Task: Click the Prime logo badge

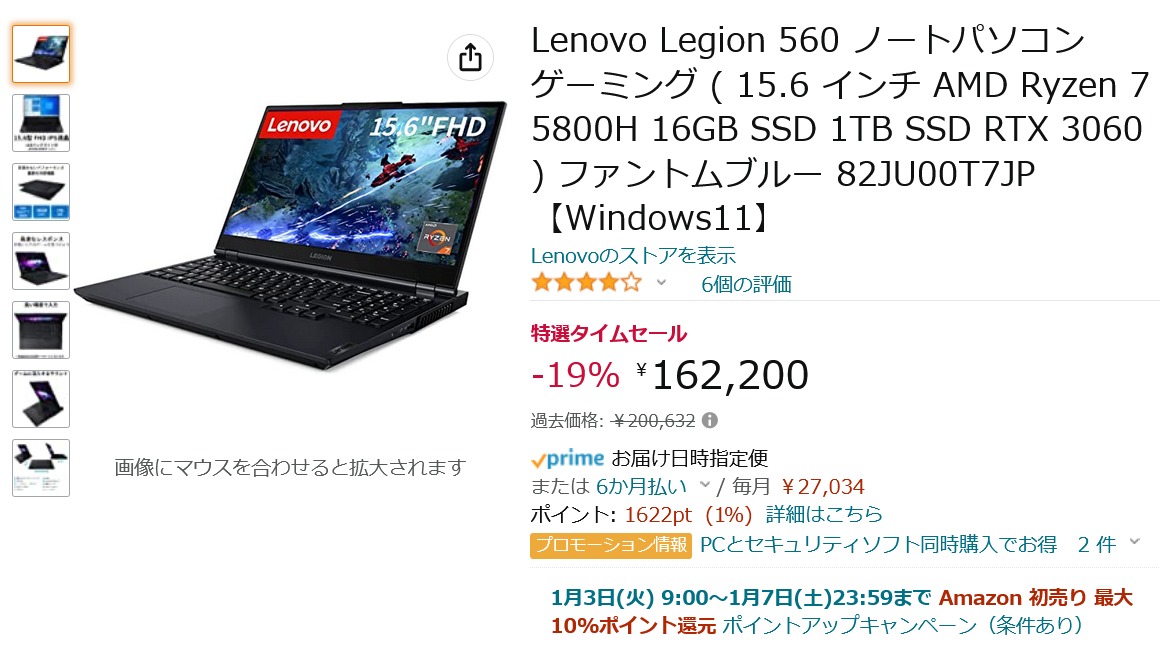Action: click(567, 458)
